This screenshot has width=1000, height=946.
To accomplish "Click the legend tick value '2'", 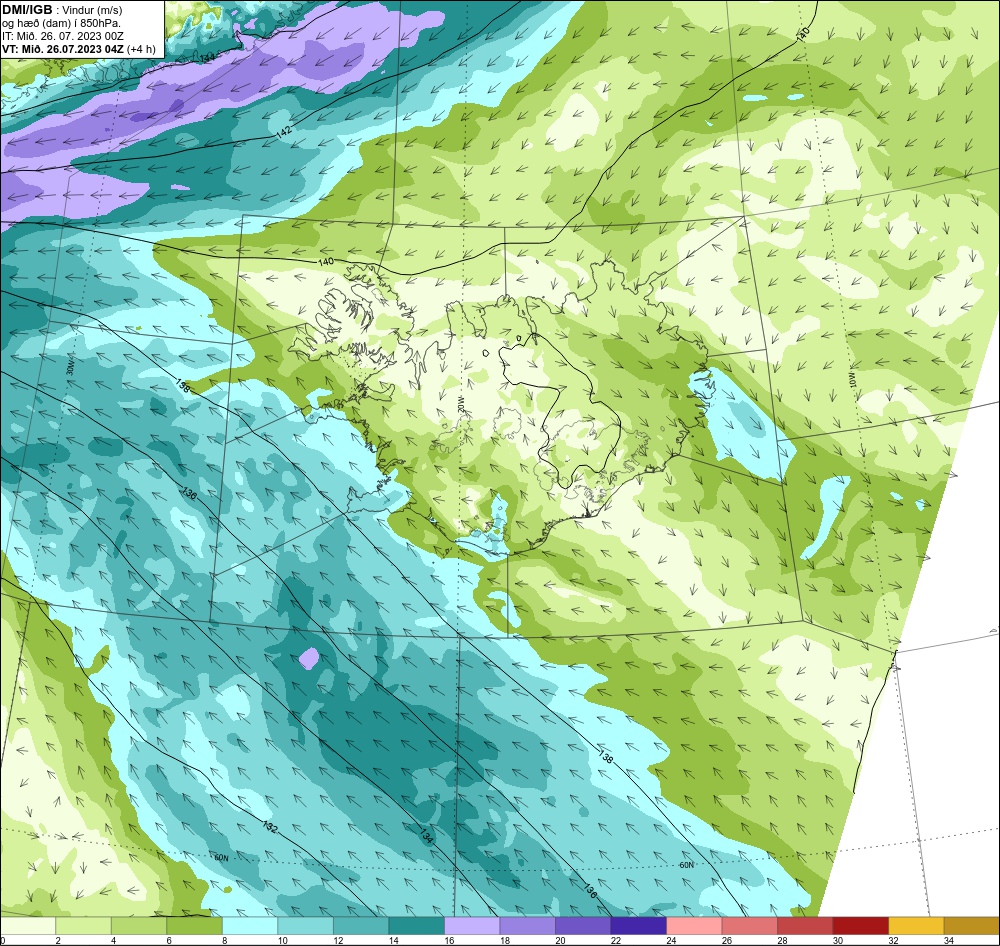I will [x=58, y=940].
